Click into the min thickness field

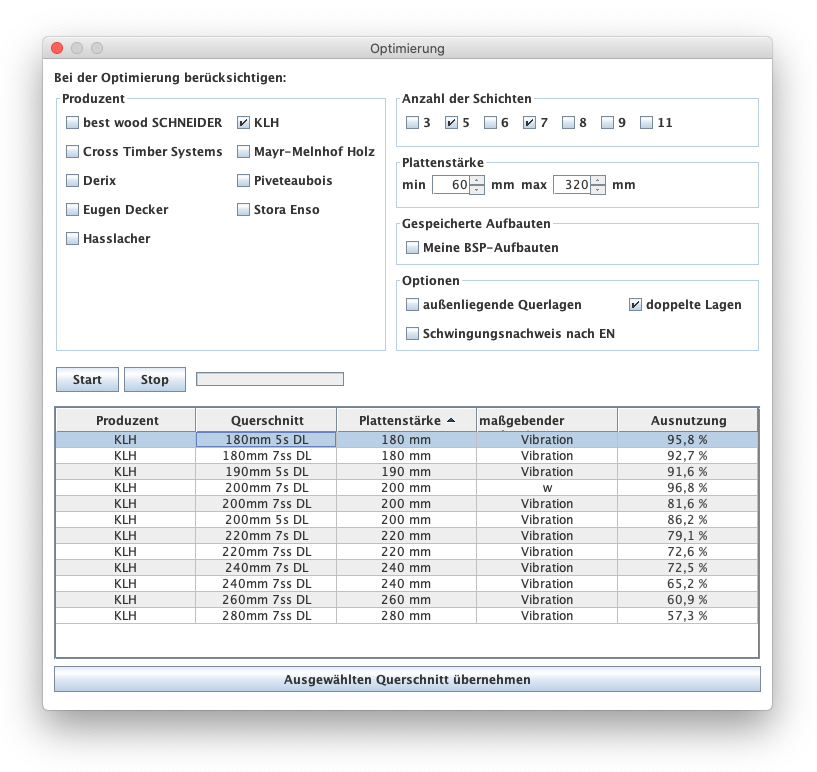[450, 185]
